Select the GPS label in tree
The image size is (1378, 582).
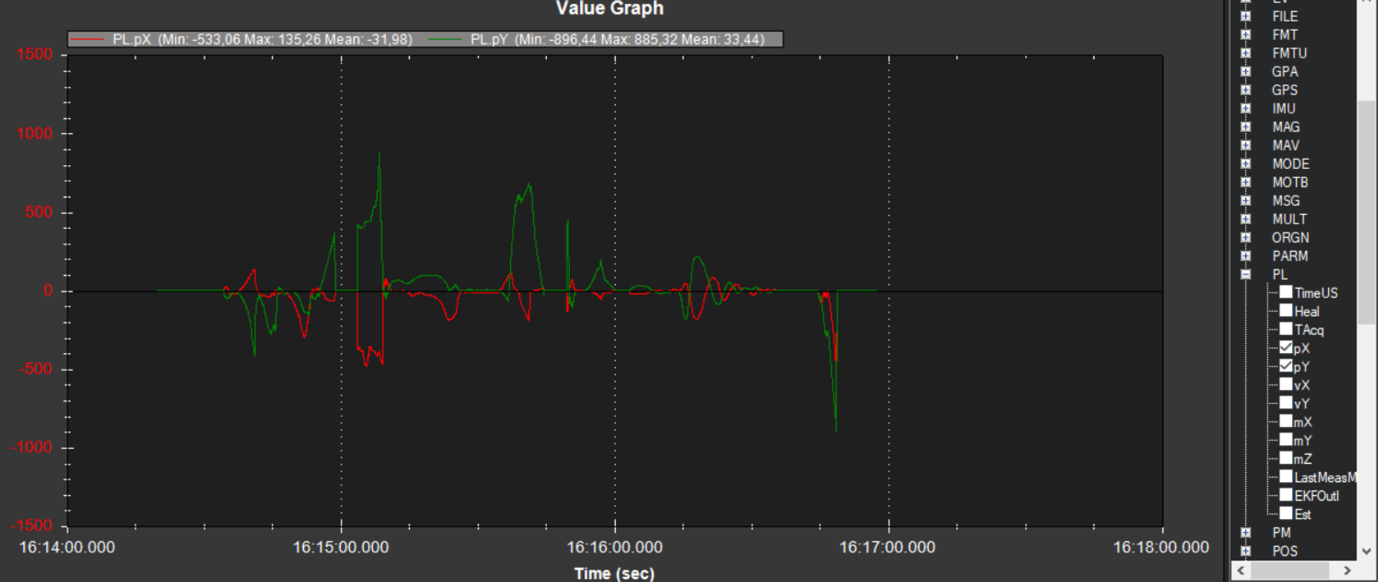(x=1285, y=90)
